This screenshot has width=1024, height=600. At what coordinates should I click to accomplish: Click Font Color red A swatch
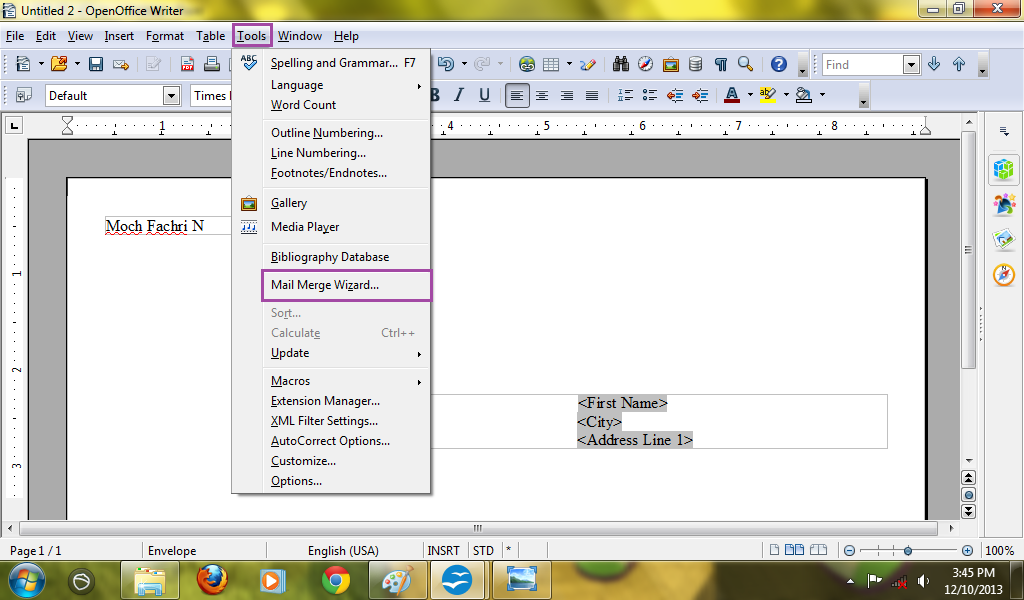click(x=732, y=95)
